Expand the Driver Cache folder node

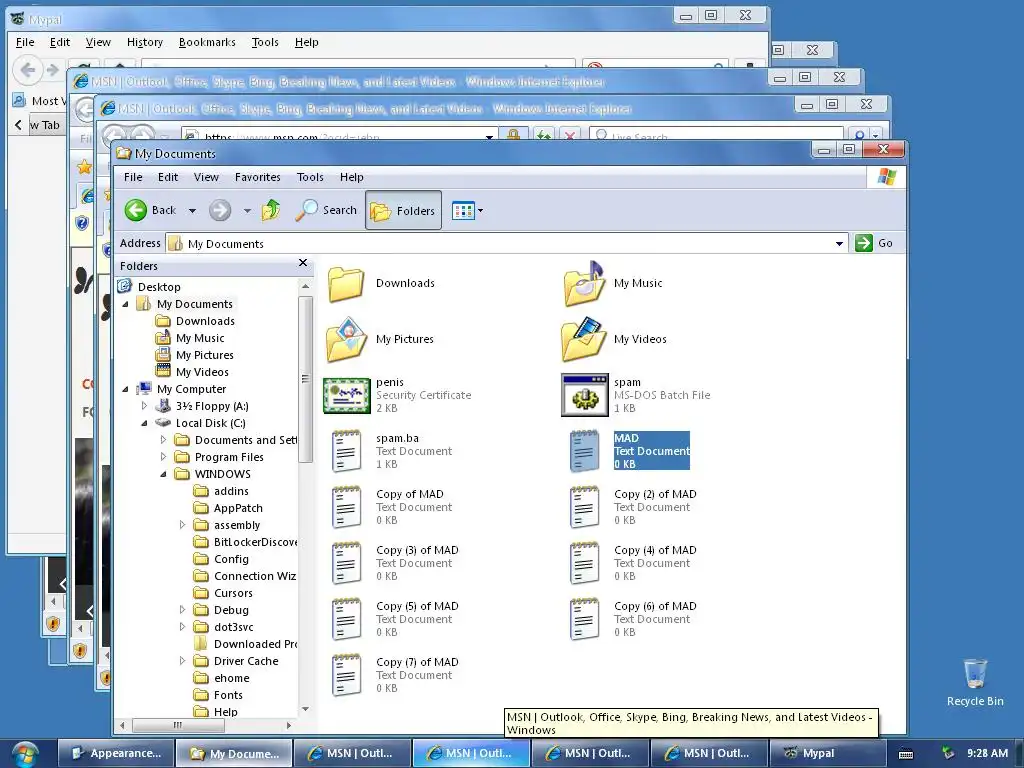pos(182,661)
